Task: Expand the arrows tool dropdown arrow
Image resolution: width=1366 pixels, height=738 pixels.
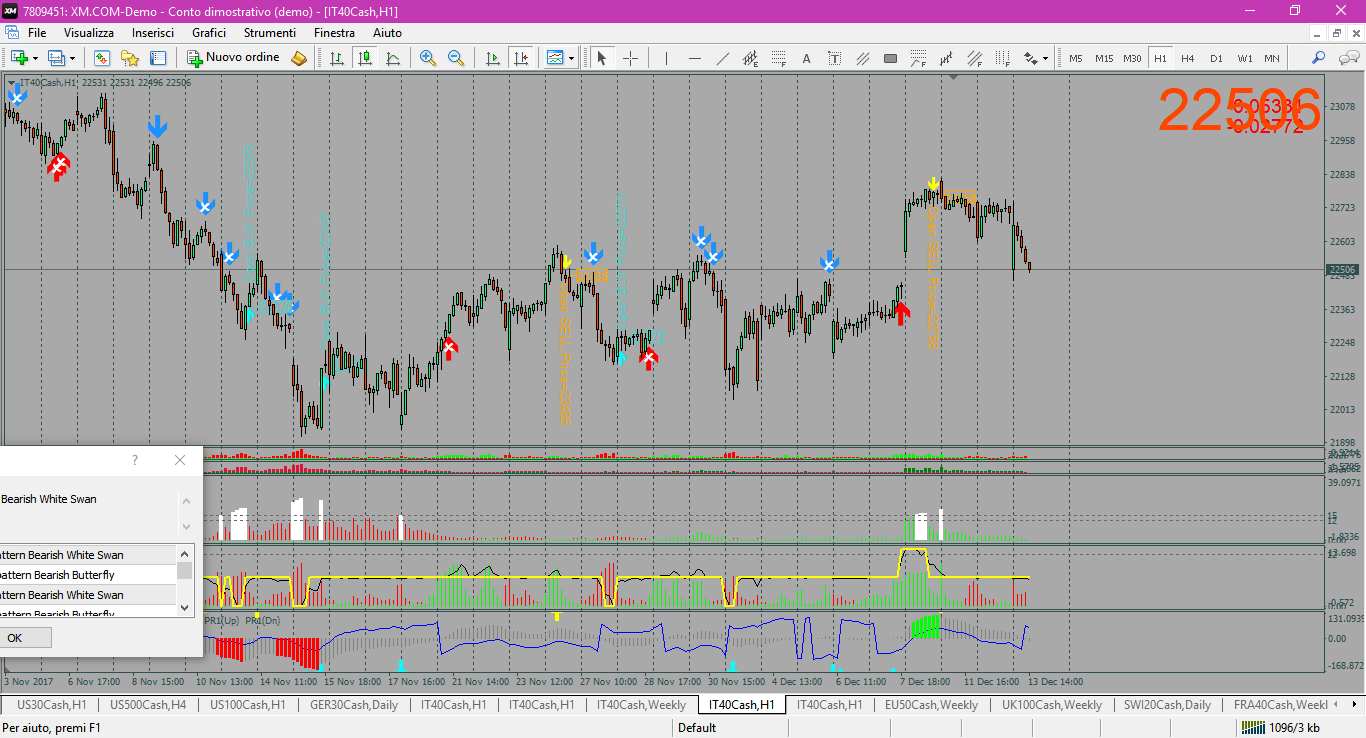Action: tap(1046, 58)
